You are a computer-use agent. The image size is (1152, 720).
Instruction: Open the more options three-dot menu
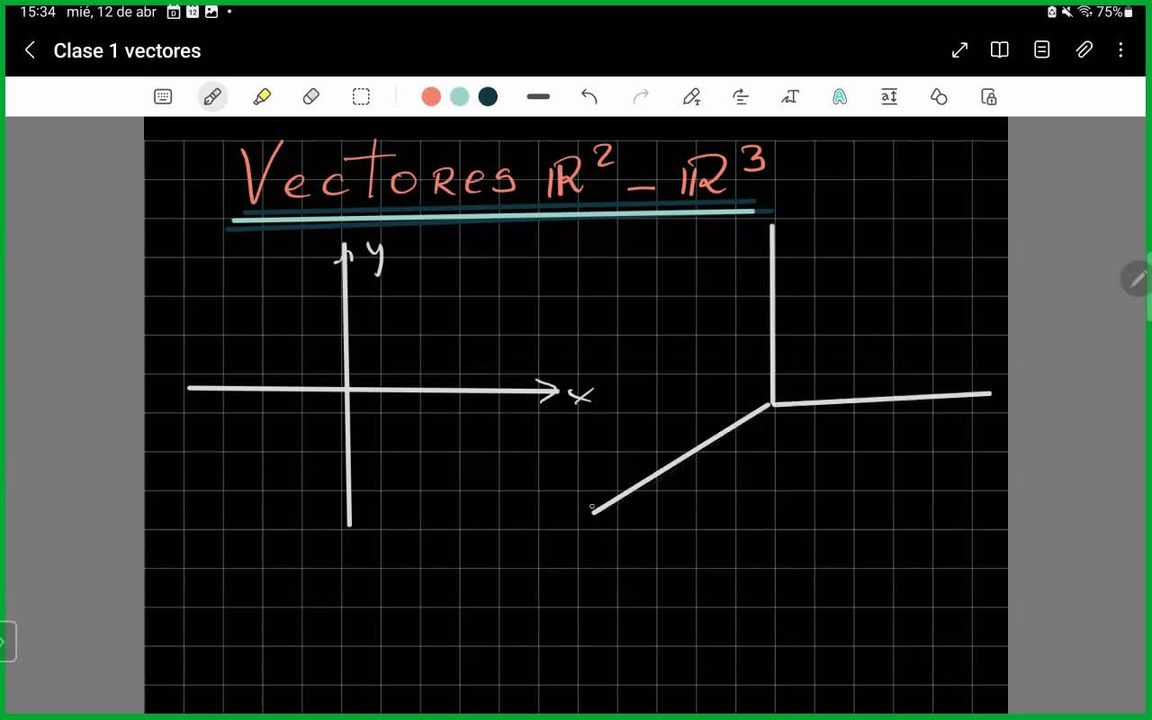1120,50
